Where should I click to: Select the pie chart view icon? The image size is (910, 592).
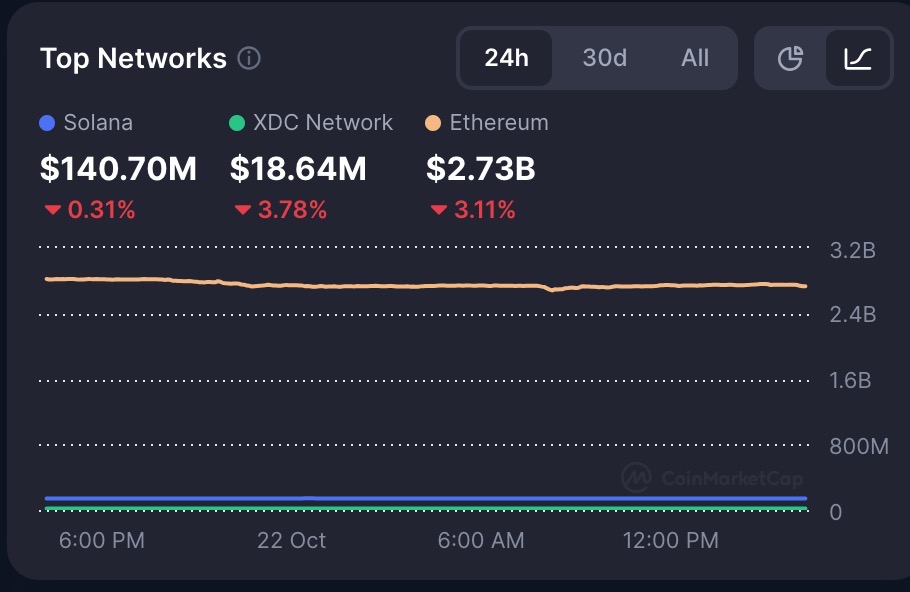pyautogui.click(x=791, y=58)
